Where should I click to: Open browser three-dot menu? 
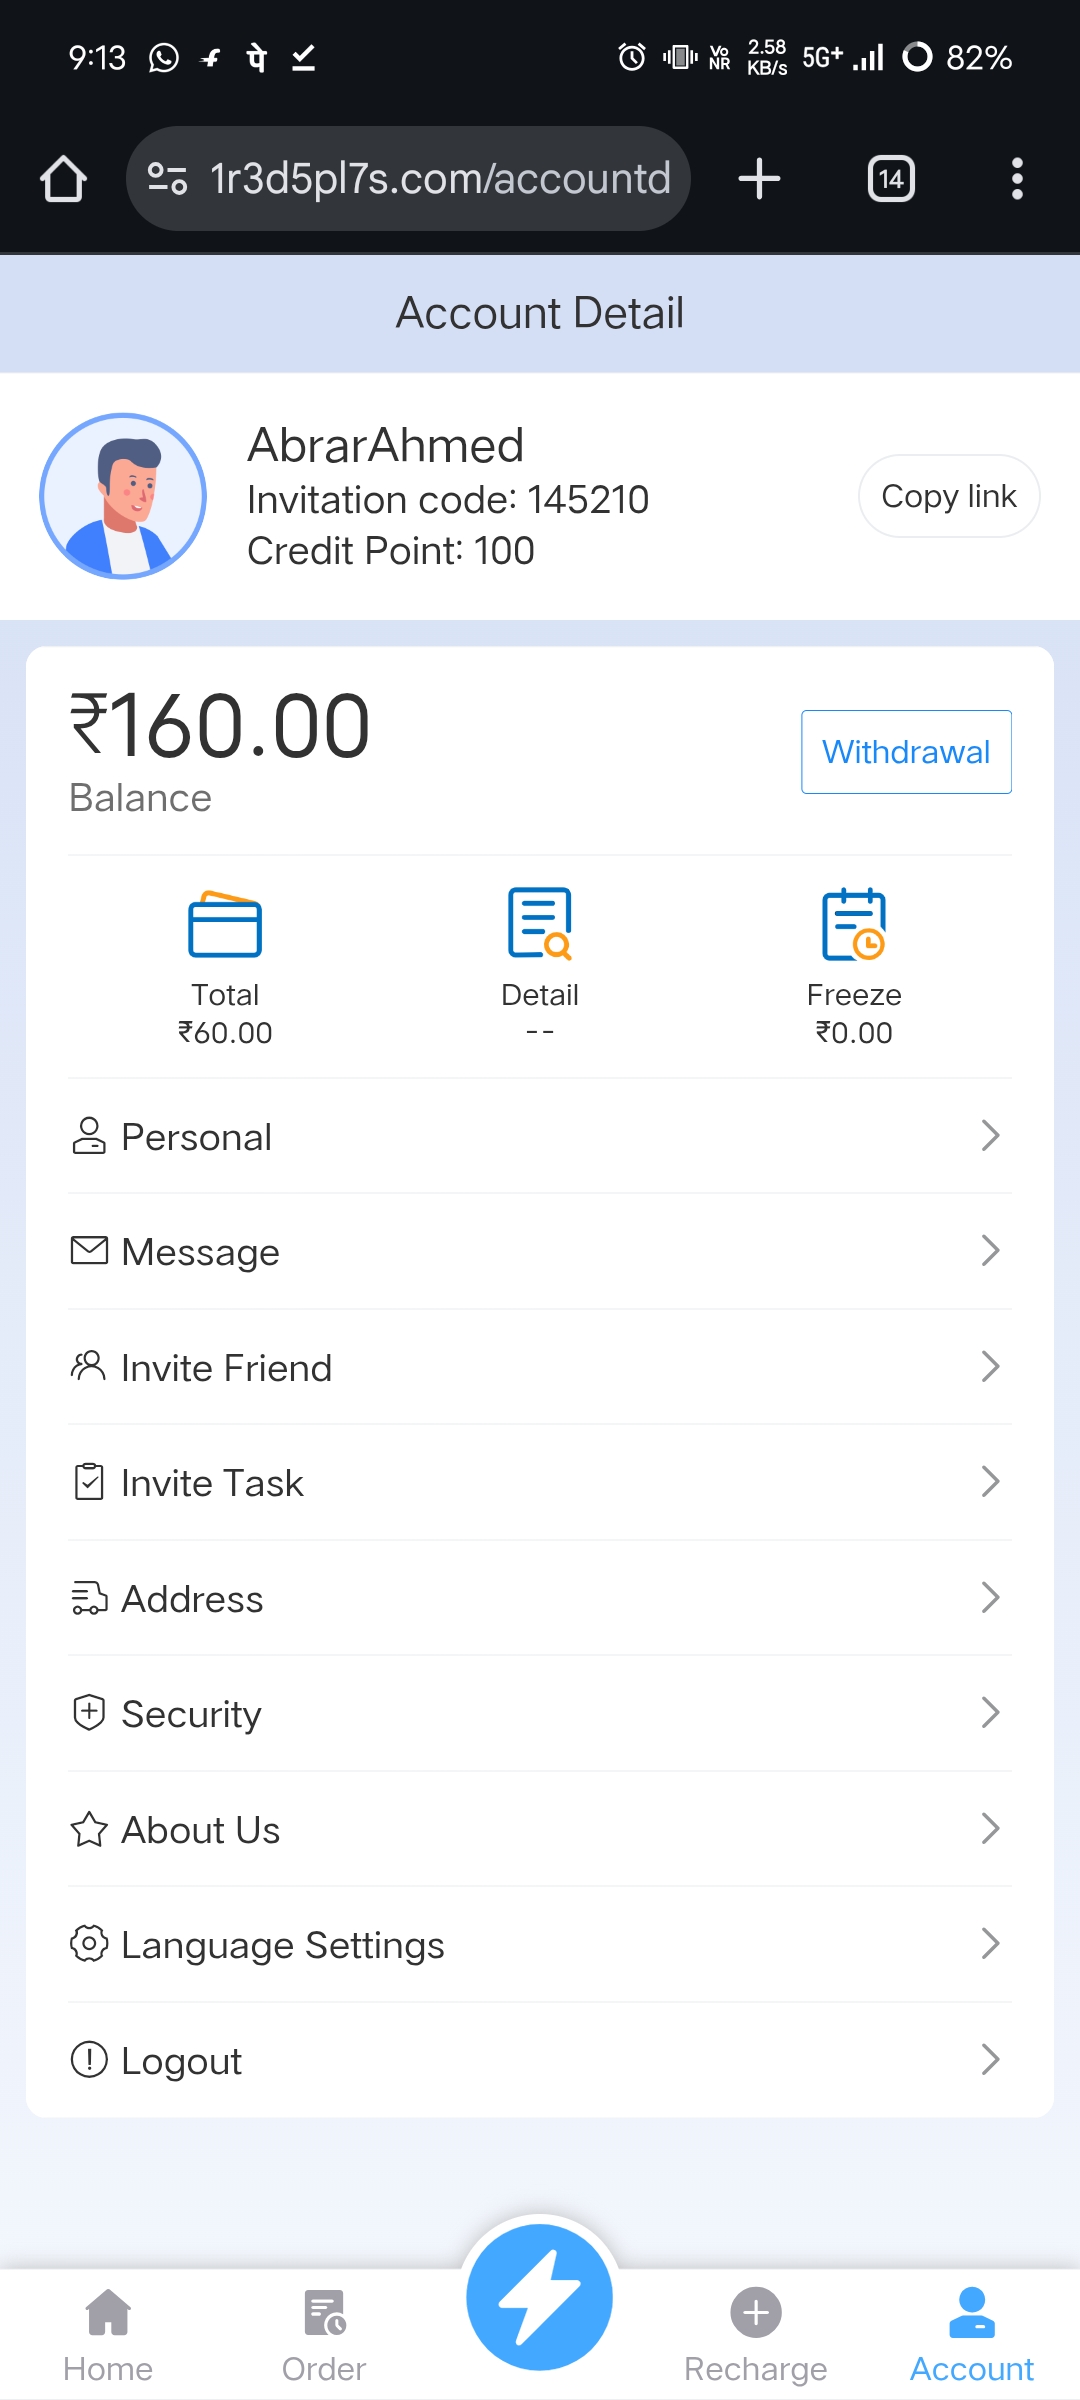1016,179
